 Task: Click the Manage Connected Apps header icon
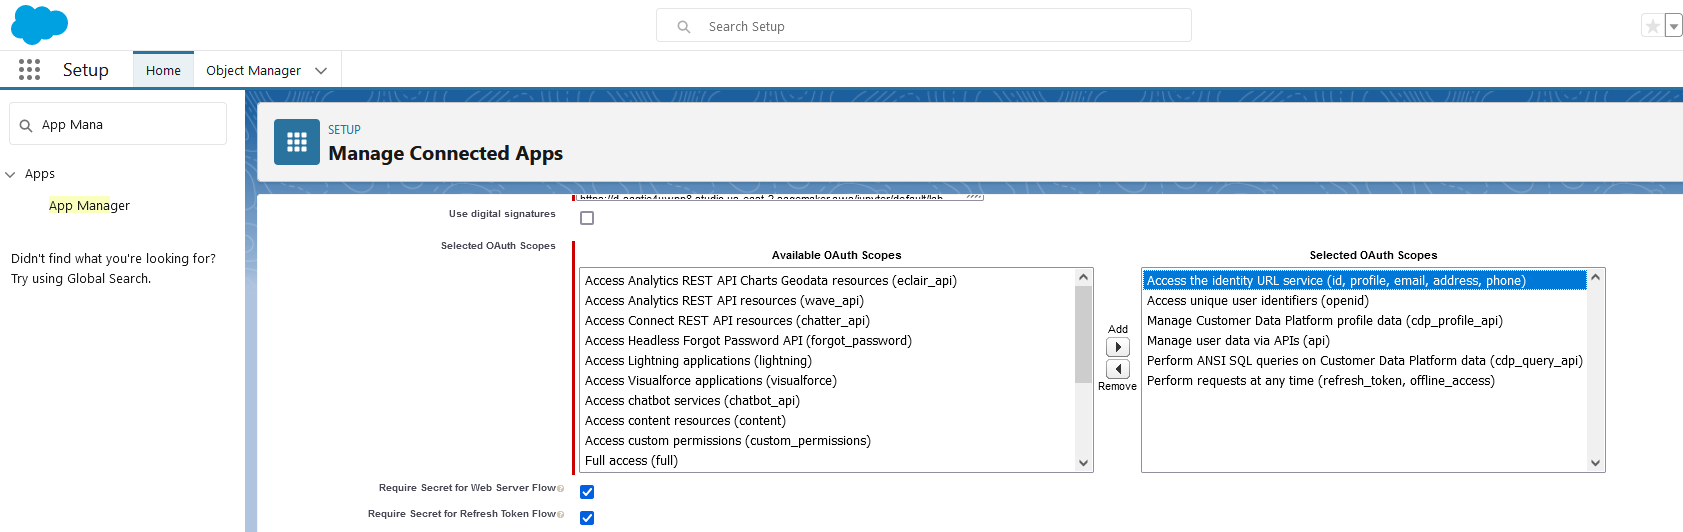297,142
